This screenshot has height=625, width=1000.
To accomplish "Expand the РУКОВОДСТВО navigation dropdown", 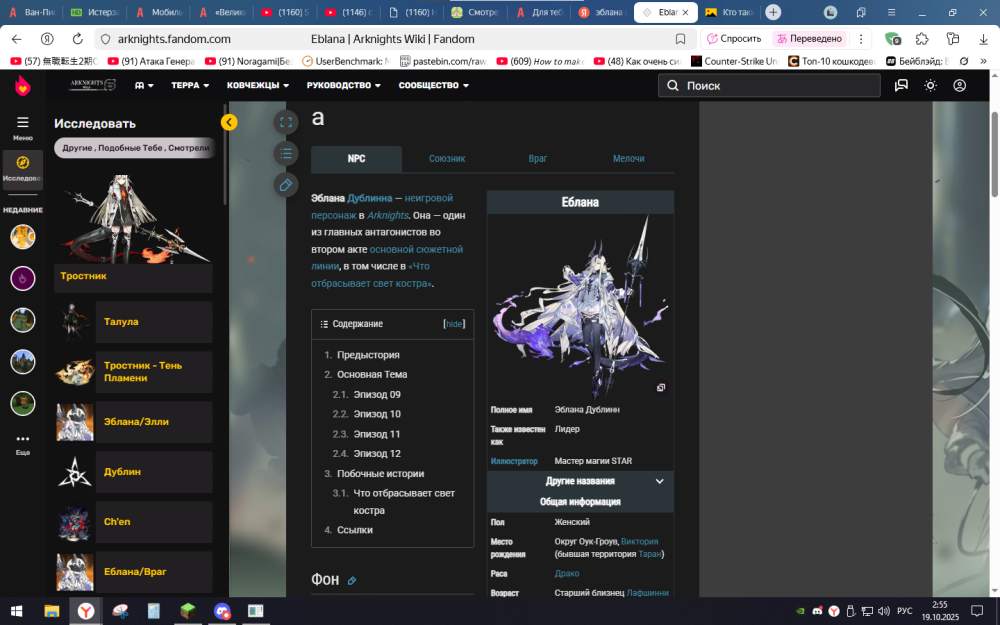I will [343, 85].
